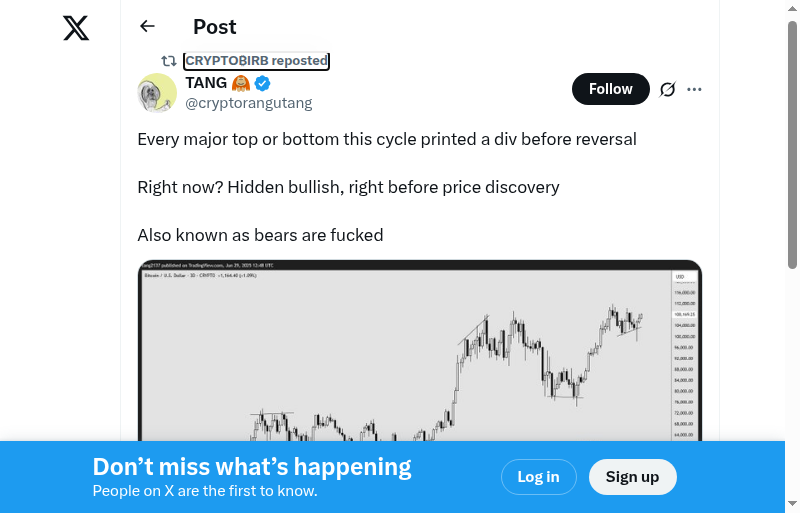Screen dimensions: 800x513
Task: Follow the TANG account
Action: (610, 89)
